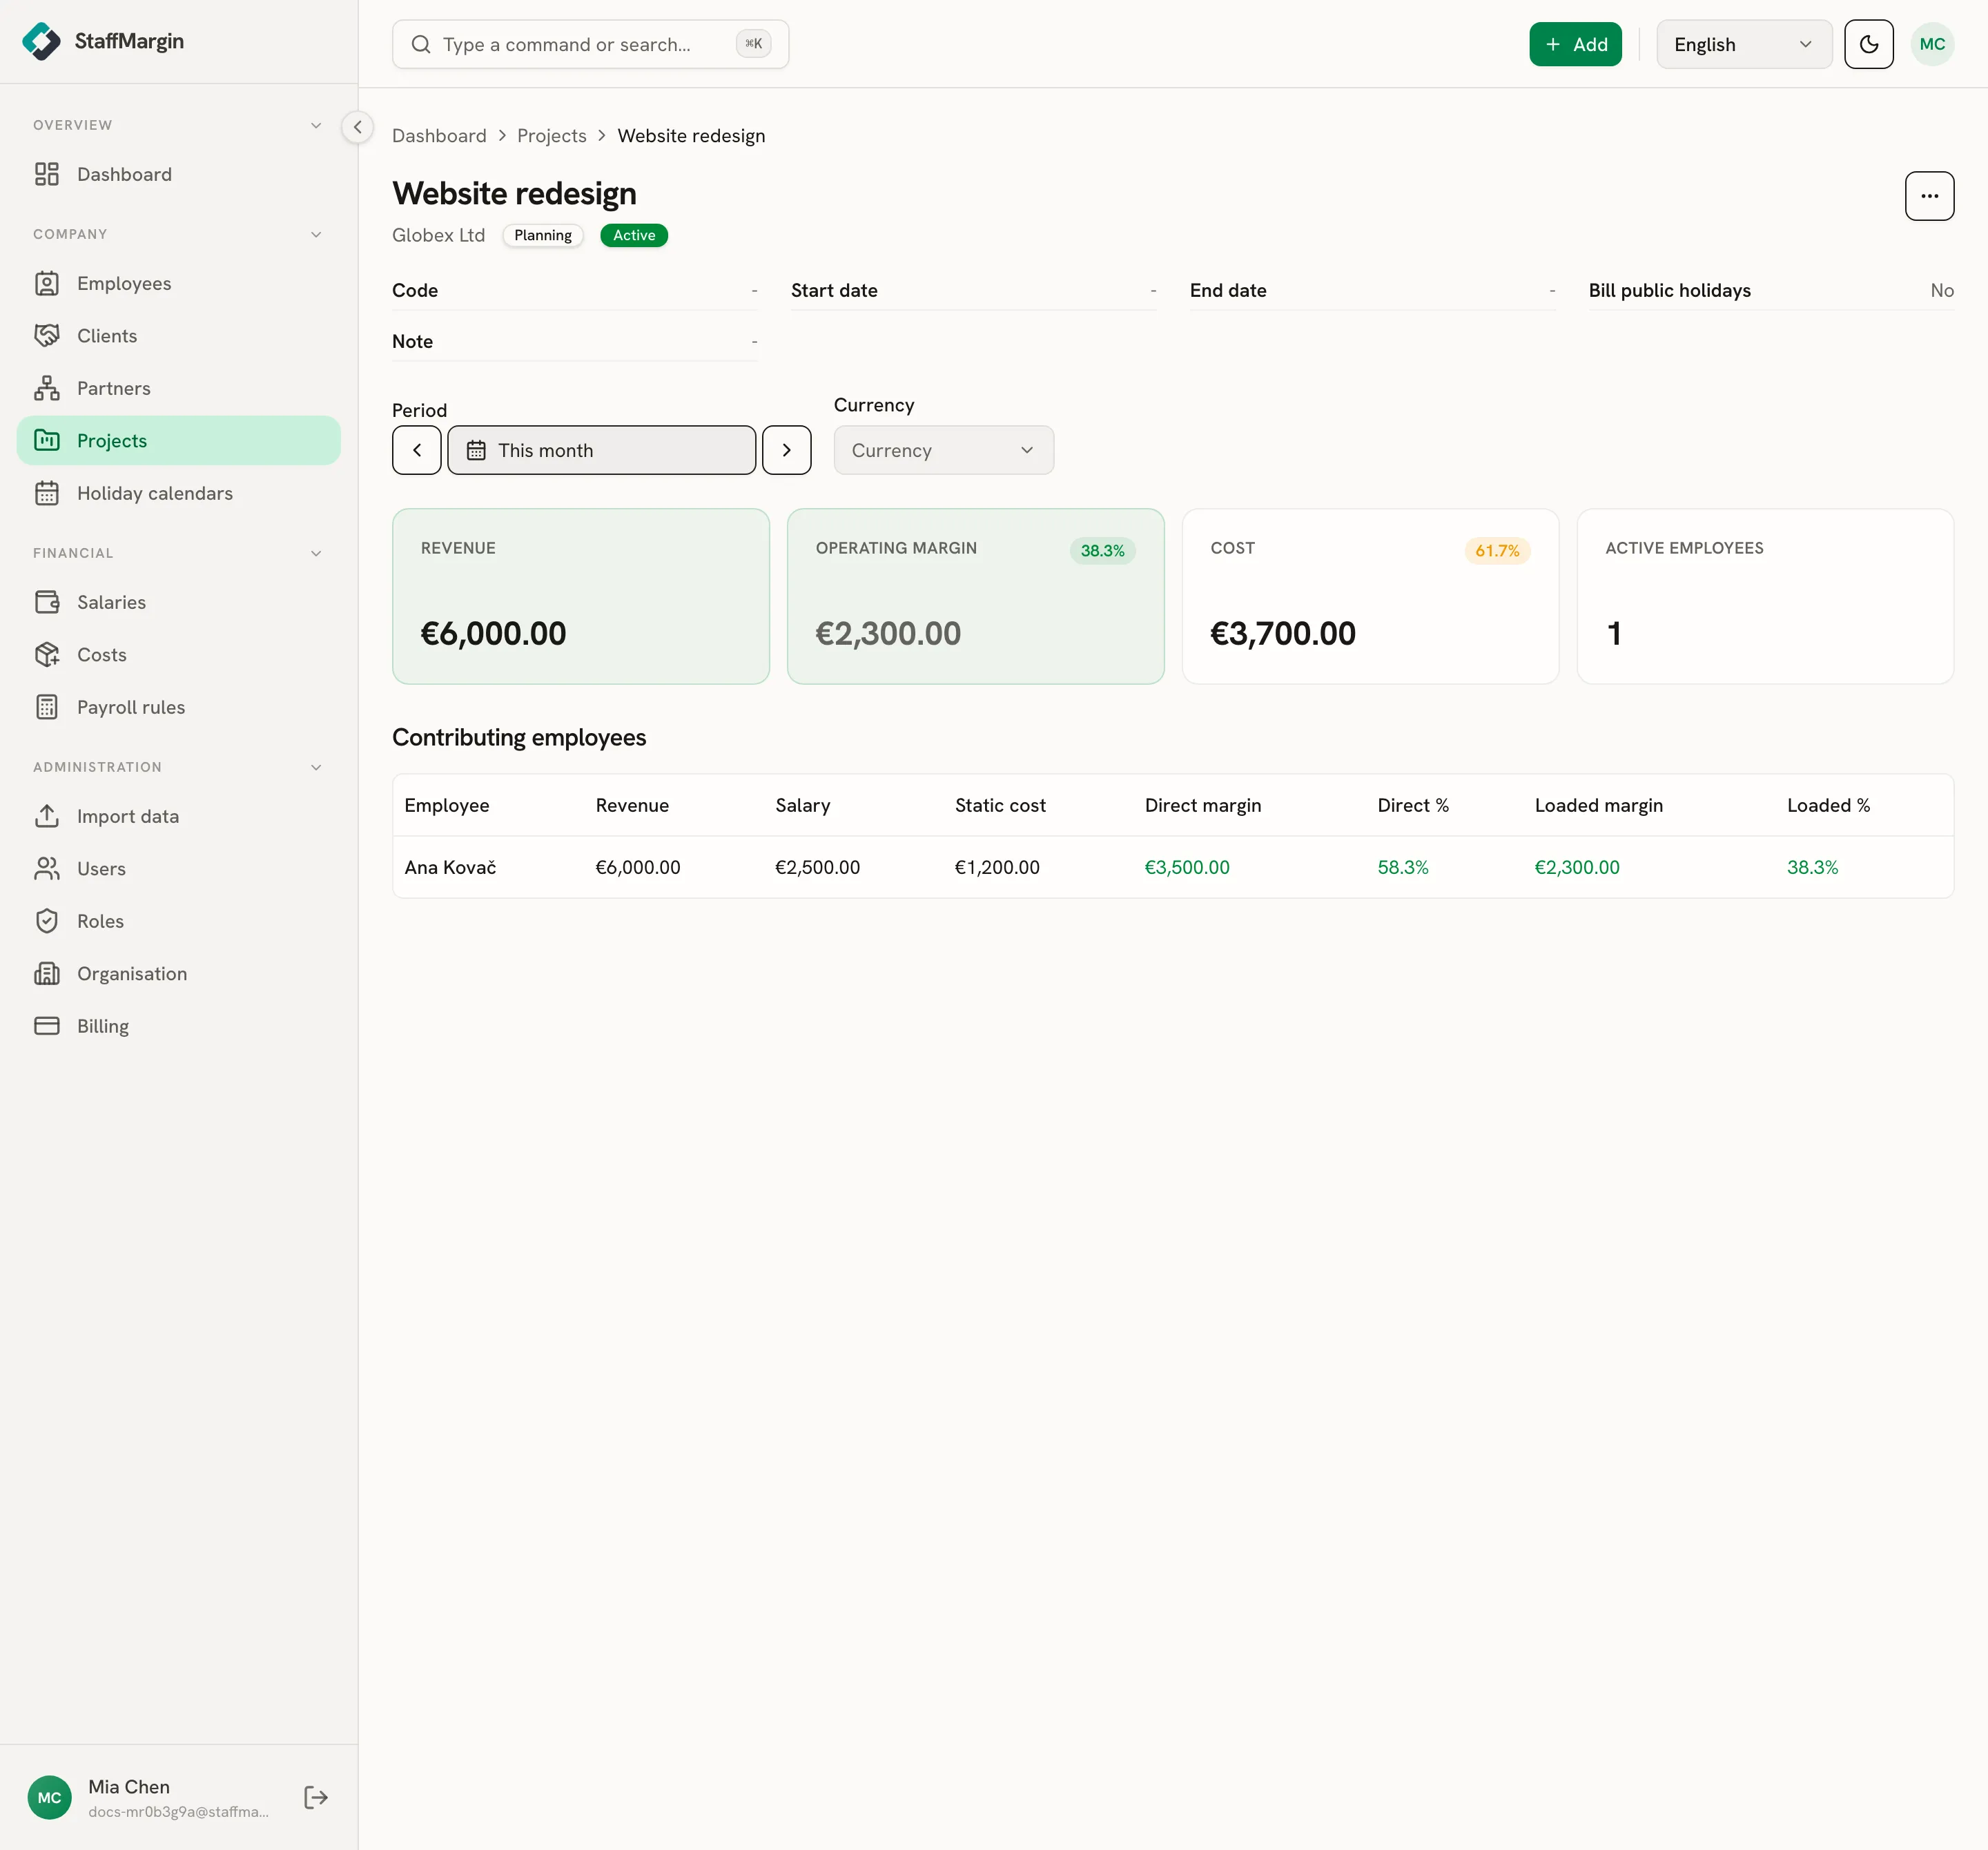Select the Revenue summary card
1988x1850 pixels.
coord(580,596)
